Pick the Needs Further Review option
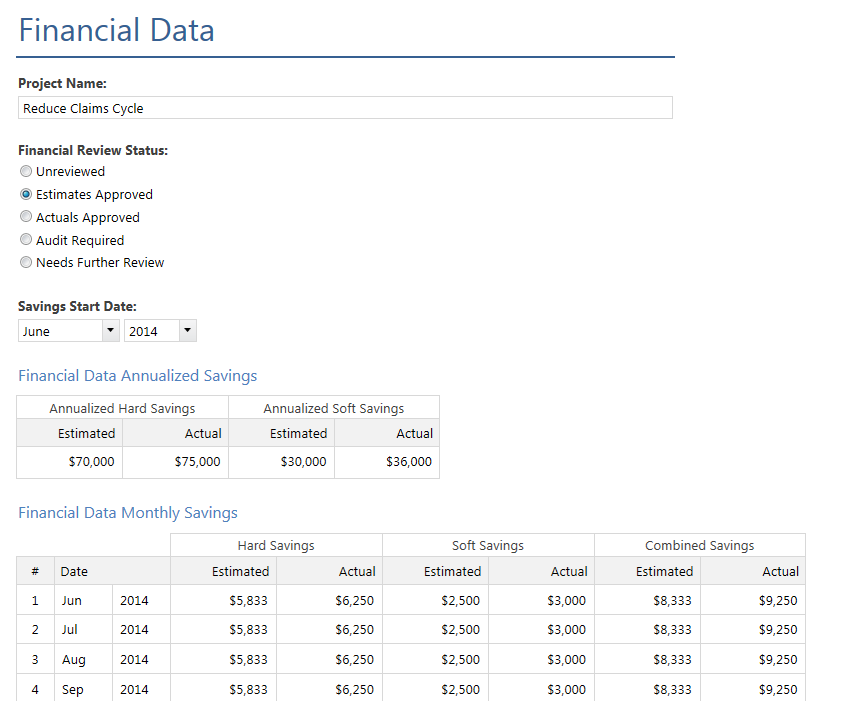The height and width of the screenshot is (701, 855). tap(26, 263)
